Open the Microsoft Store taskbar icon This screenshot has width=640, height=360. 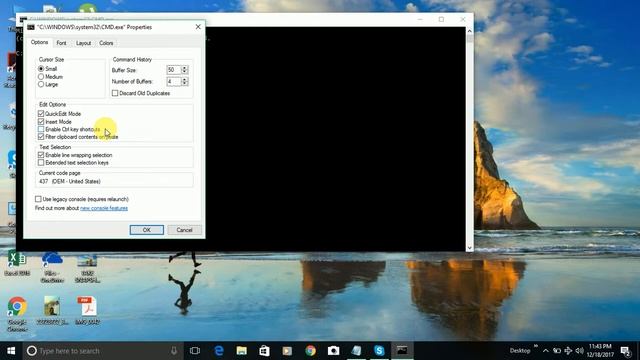point(264,351)
